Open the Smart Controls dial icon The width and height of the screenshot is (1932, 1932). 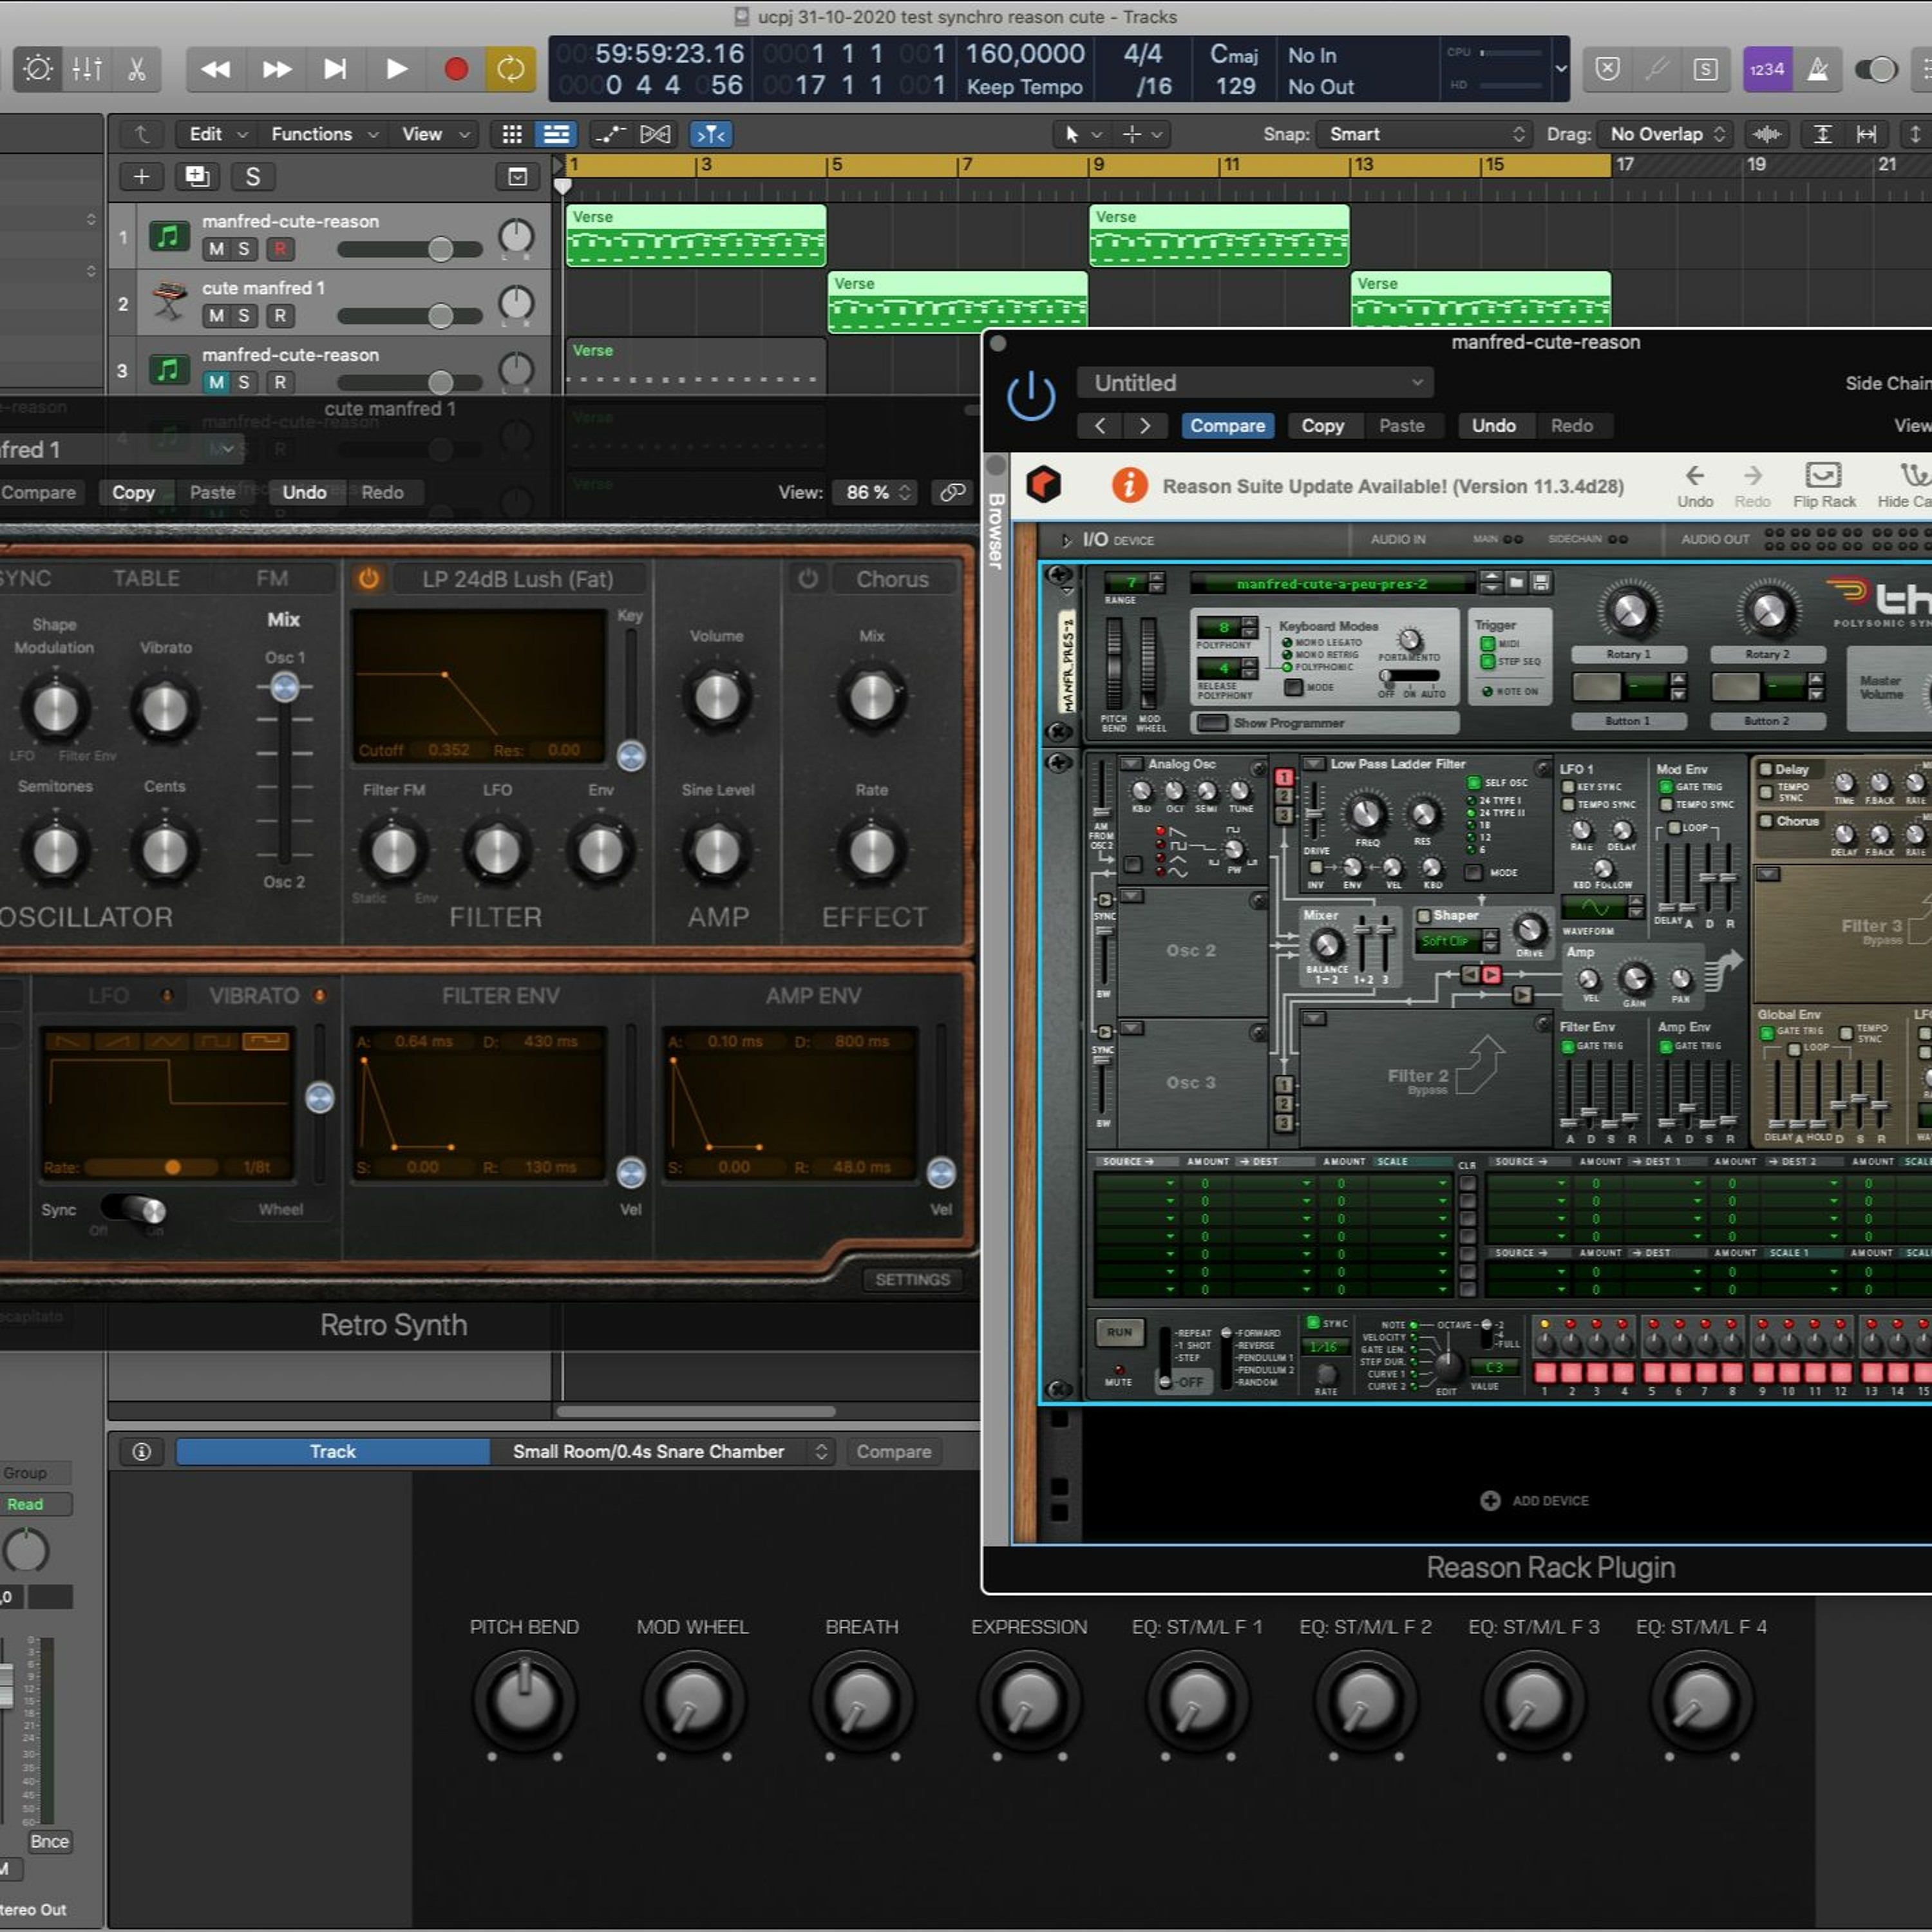point(38,69)
